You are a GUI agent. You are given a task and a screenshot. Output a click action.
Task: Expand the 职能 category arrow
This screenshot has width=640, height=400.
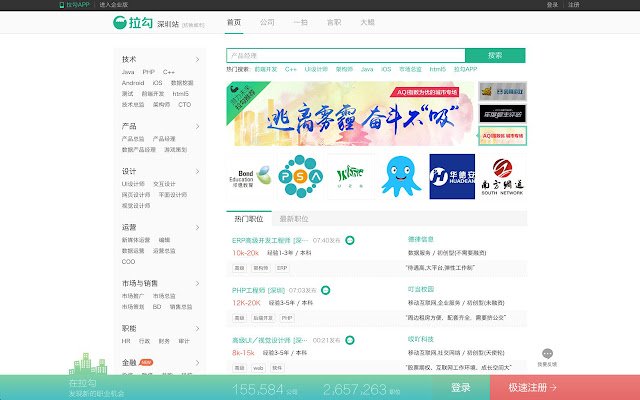pyautogui.click(x=197, y=329)
